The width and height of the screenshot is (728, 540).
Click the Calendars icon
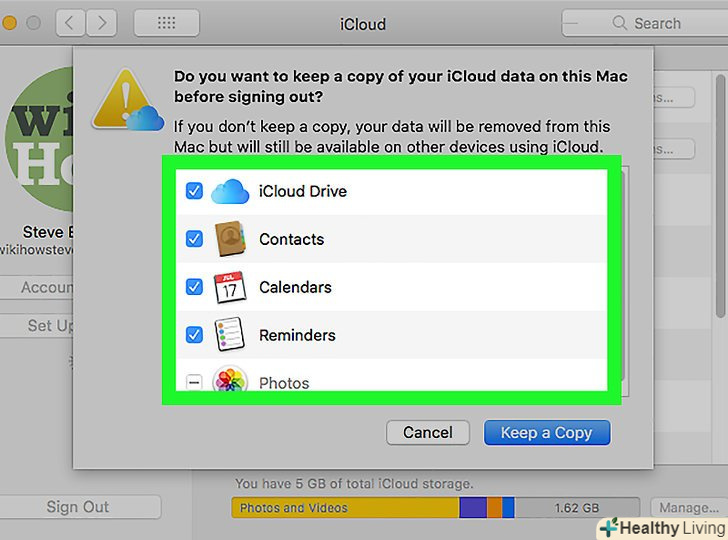230,287
